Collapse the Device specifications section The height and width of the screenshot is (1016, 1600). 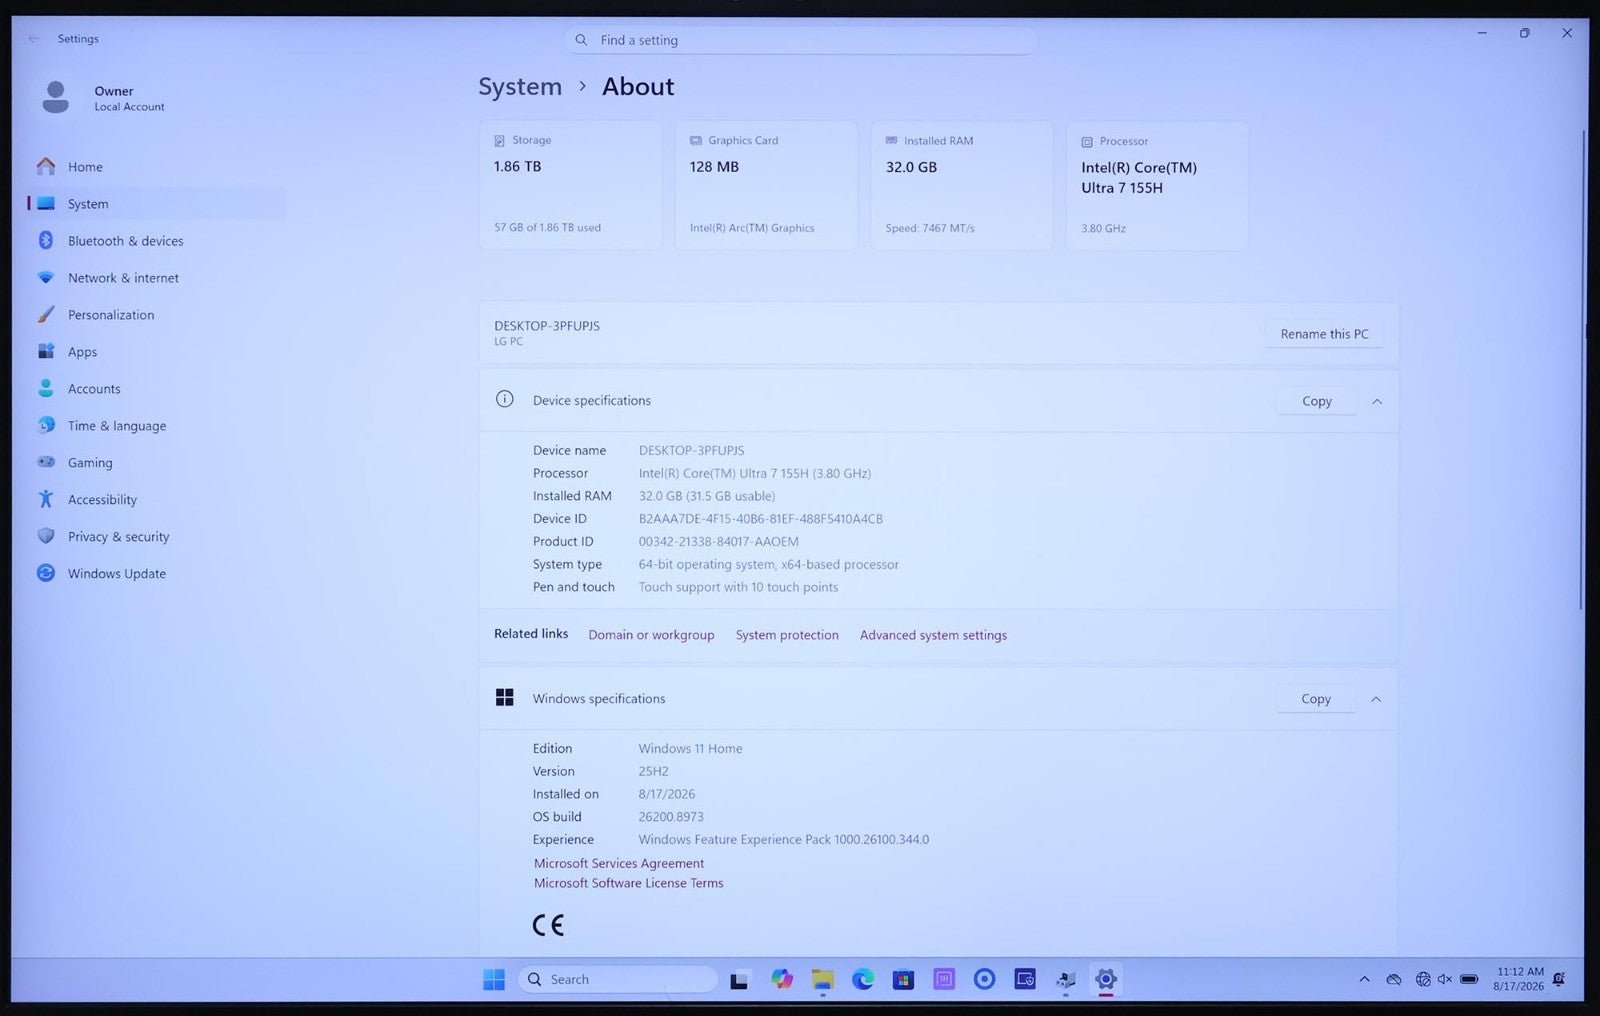[x=1377, y=401]
